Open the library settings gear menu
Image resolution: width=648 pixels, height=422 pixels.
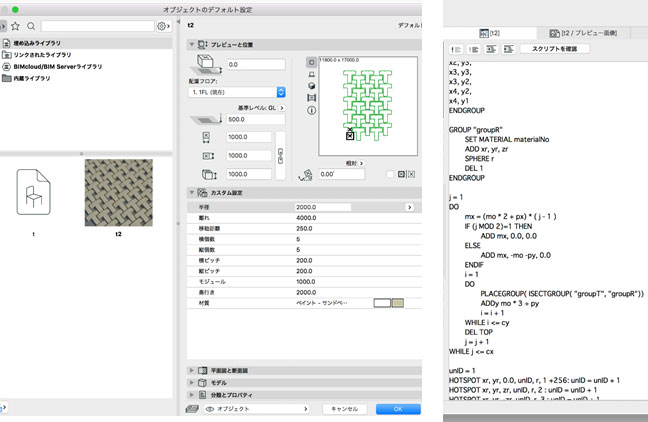[x=163, y=26]
